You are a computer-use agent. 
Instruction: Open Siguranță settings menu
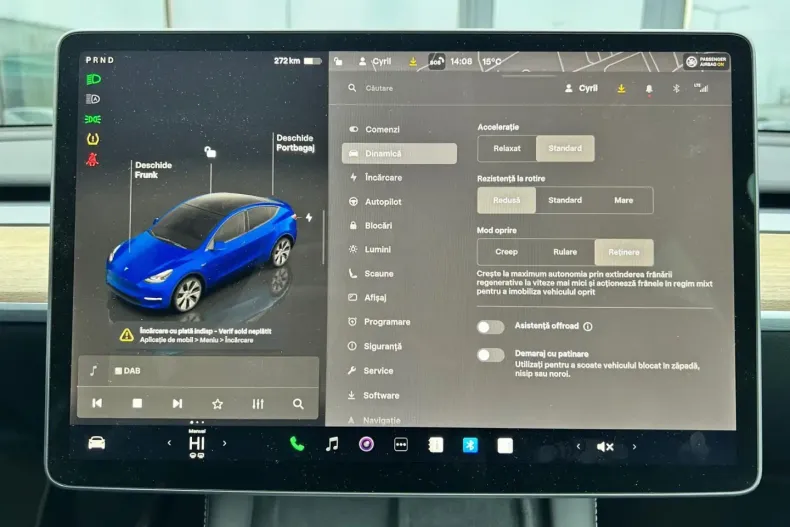400,346
